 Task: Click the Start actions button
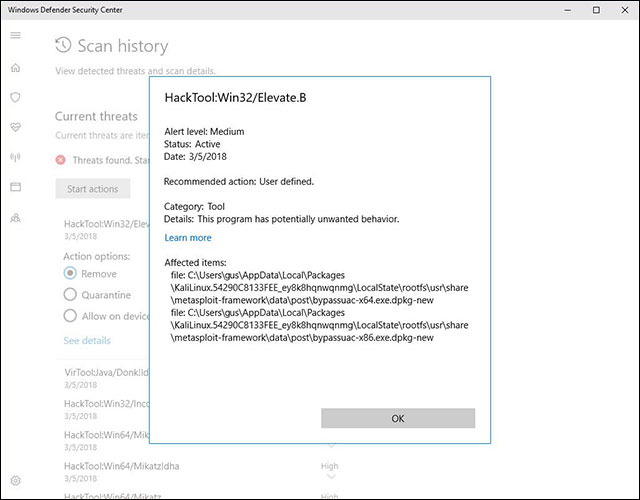(93, 189)
